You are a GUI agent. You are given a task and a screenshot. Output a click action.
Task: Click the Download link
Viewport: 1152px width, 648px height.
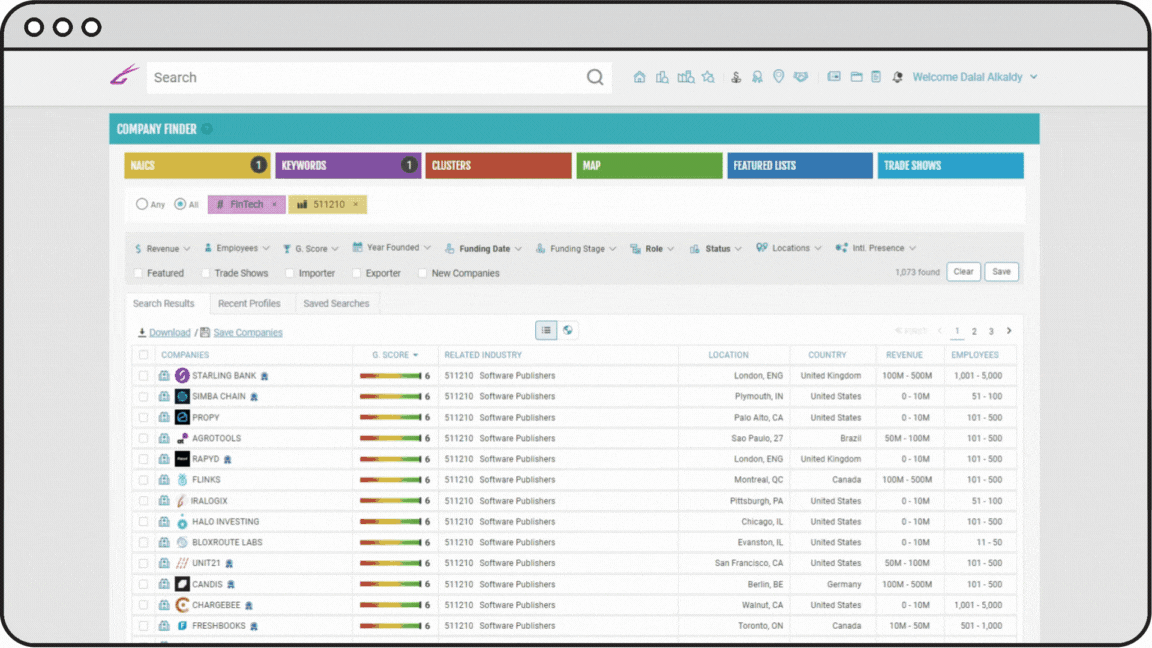[x=169, y=332]
